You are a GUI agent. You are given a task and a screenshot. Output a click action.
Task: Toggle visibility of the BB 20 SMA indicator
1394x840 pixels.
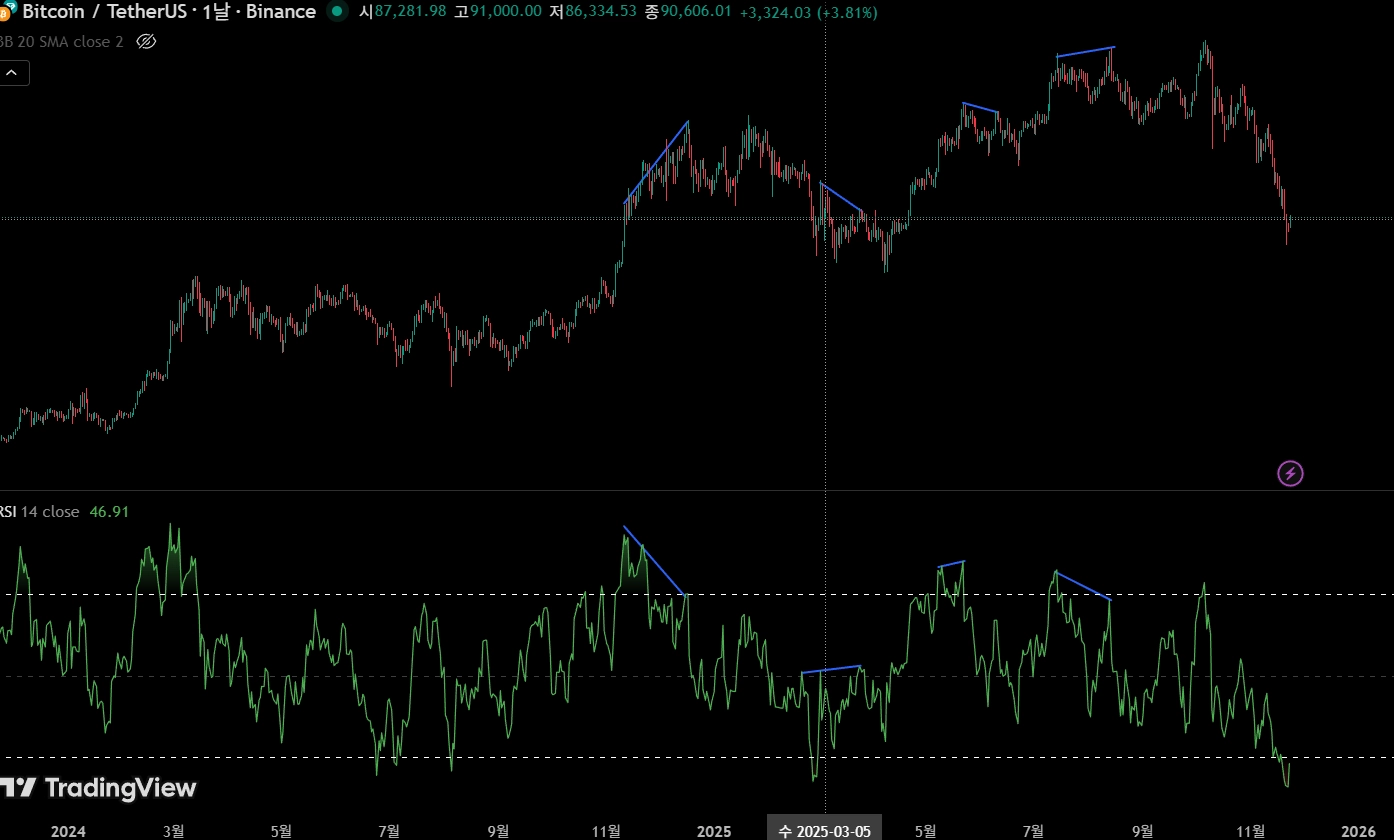tap(146, 42)
